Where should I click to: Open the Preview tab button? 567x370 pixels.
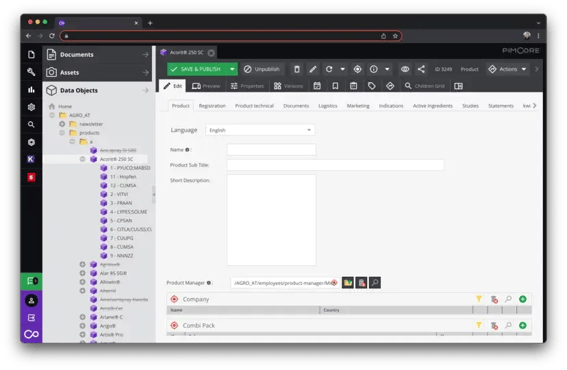206,86
